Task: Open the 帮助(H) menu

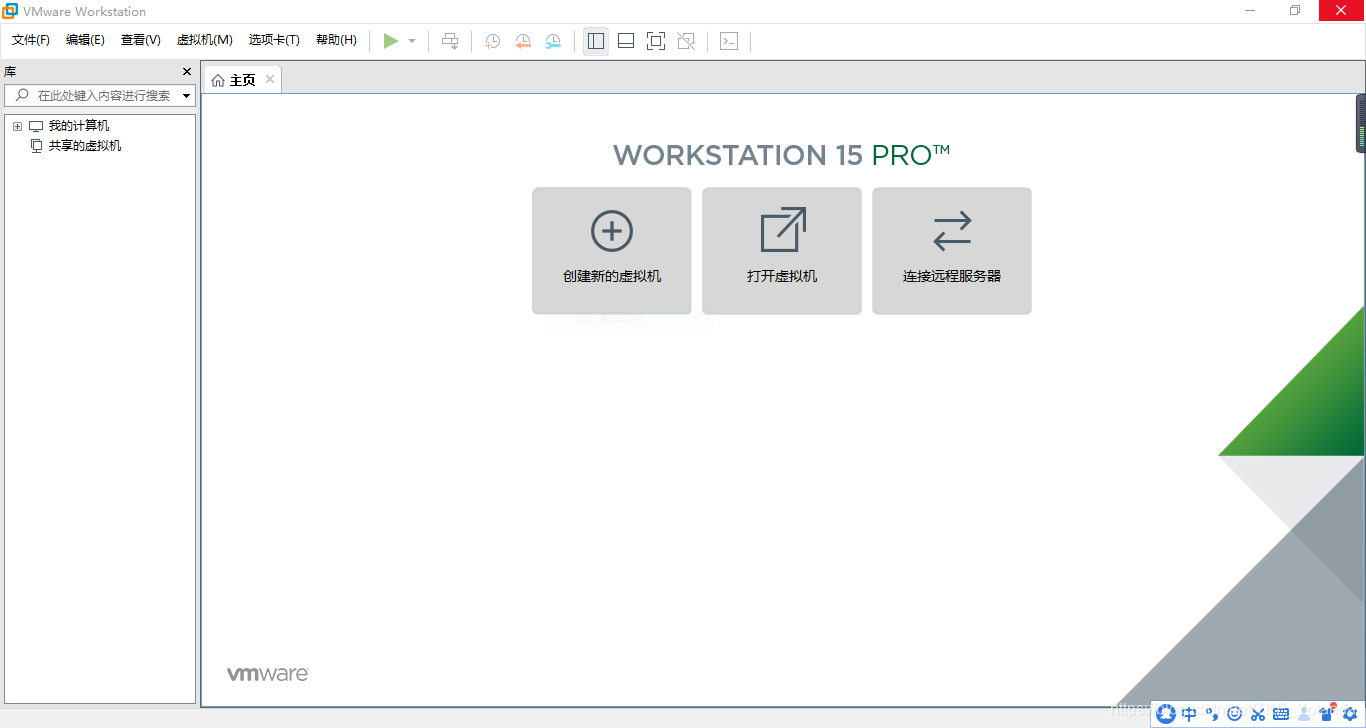Action: (x=336, y=40)
